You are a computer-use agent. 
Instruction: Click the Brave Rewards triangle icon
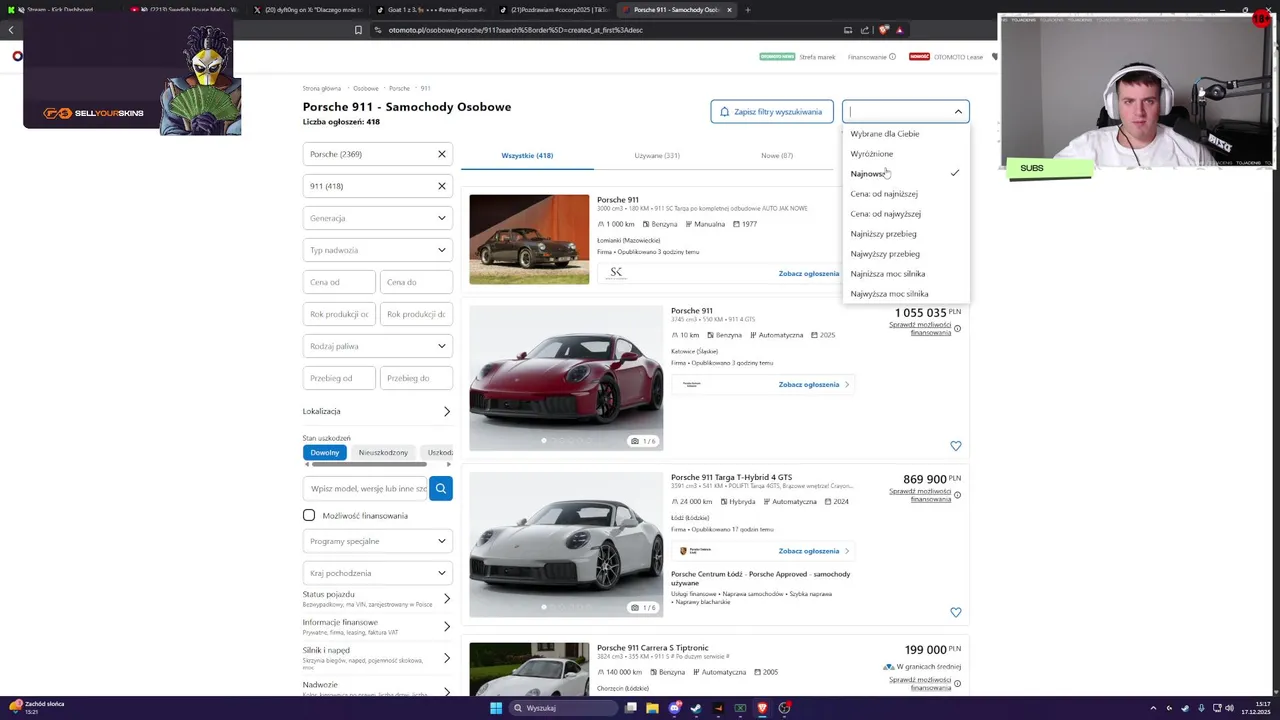899,30
